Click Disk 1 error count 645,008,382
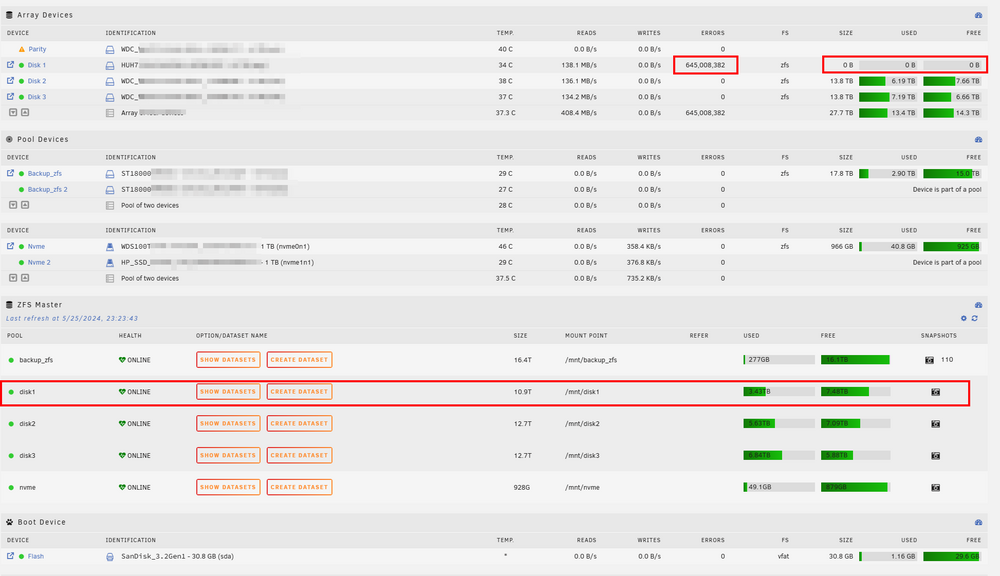The image size is (1000, 576). [705, 65]
